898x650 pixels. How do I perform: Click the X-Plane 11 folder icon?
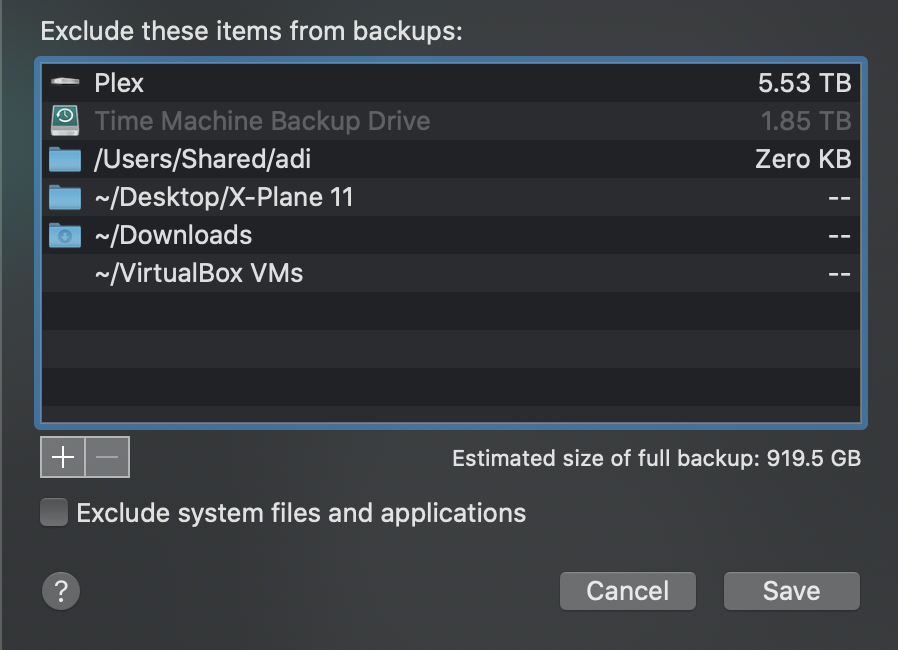(x=65, y=197)
